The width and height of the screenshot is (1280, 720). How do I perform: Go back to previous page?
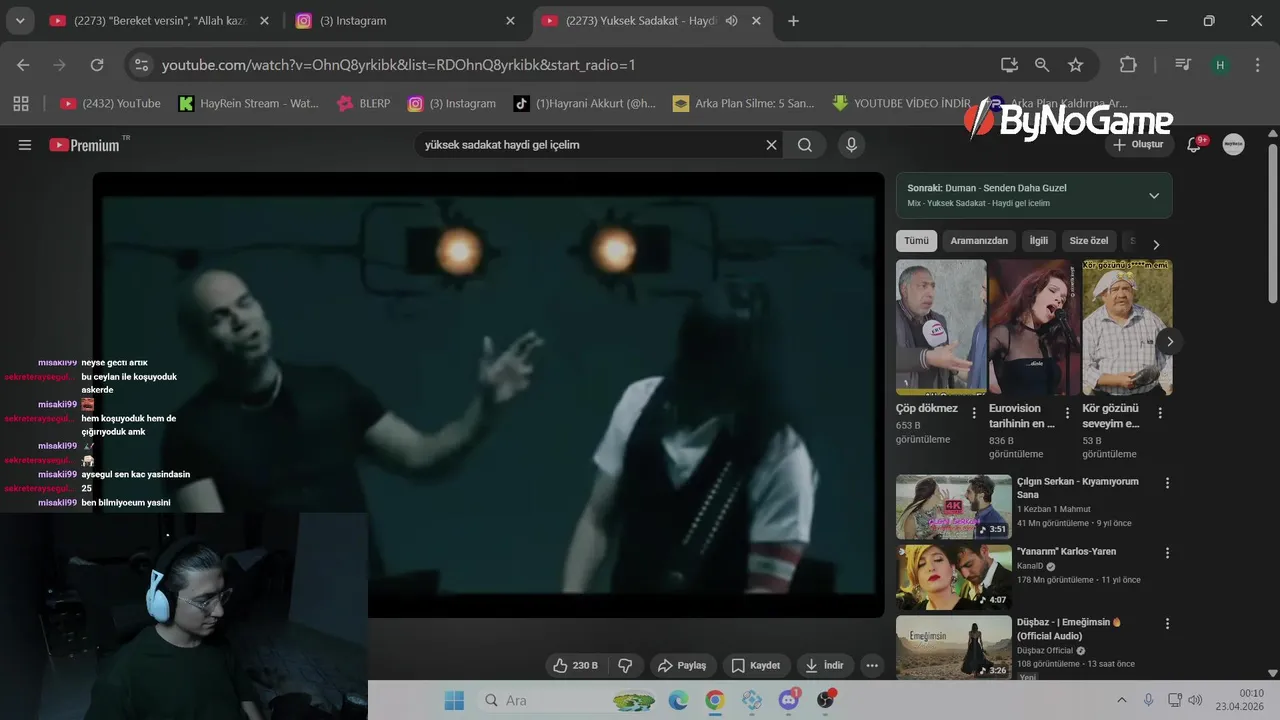pos(23,65)
